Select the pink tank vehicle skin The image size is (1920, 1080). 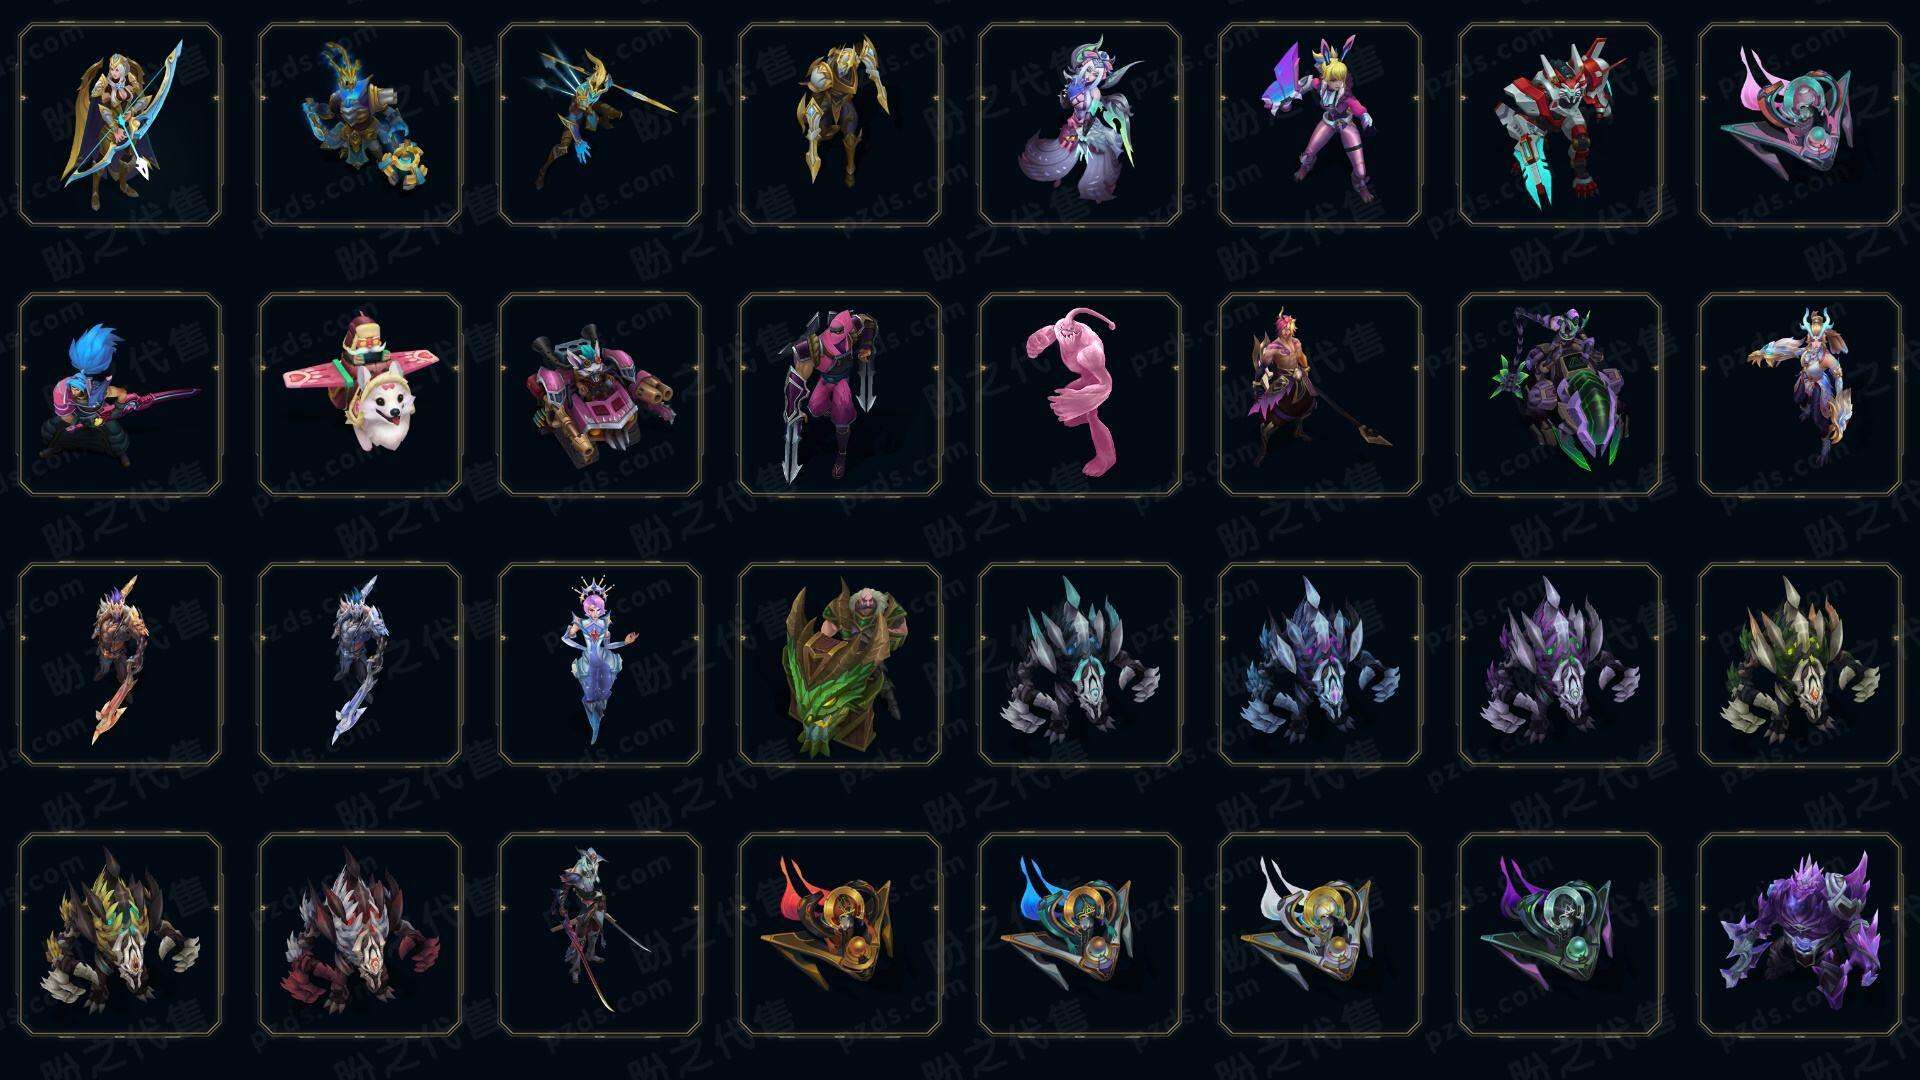point(600,394)
